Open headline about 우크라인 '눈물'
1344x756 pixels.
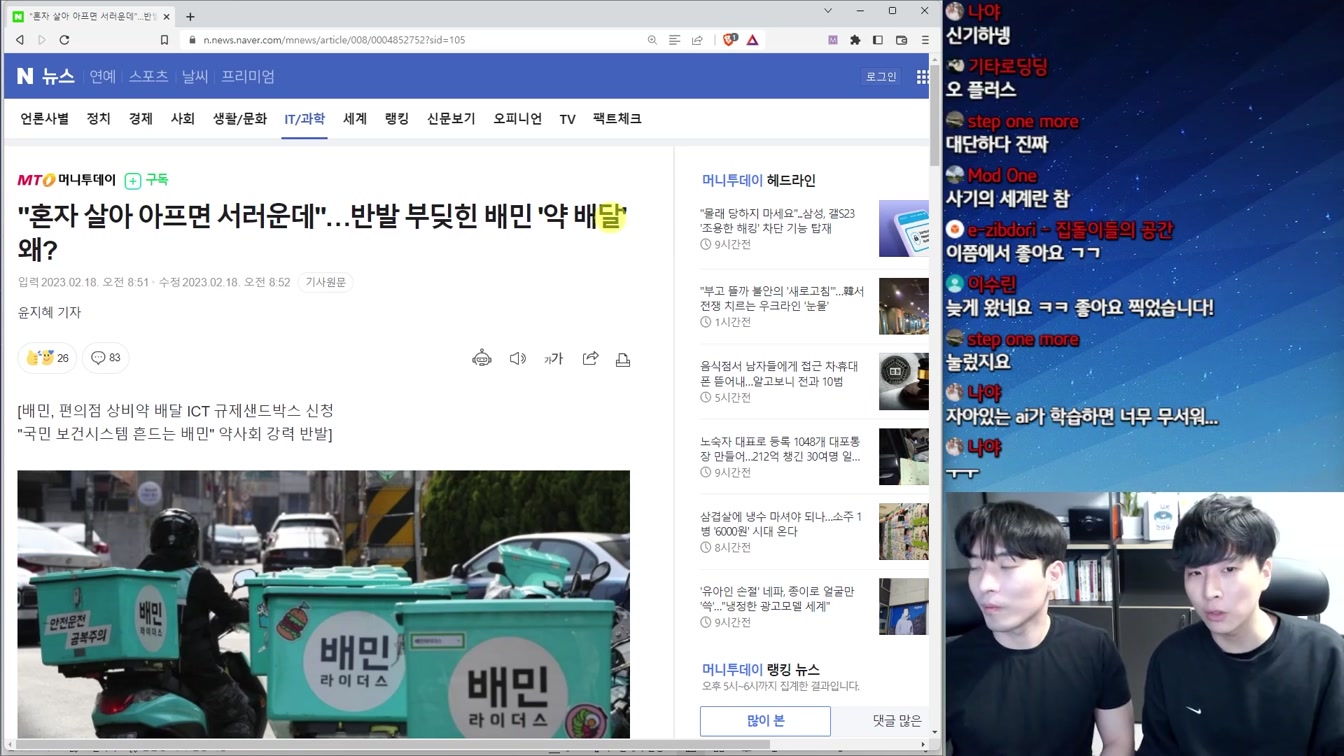782,298
